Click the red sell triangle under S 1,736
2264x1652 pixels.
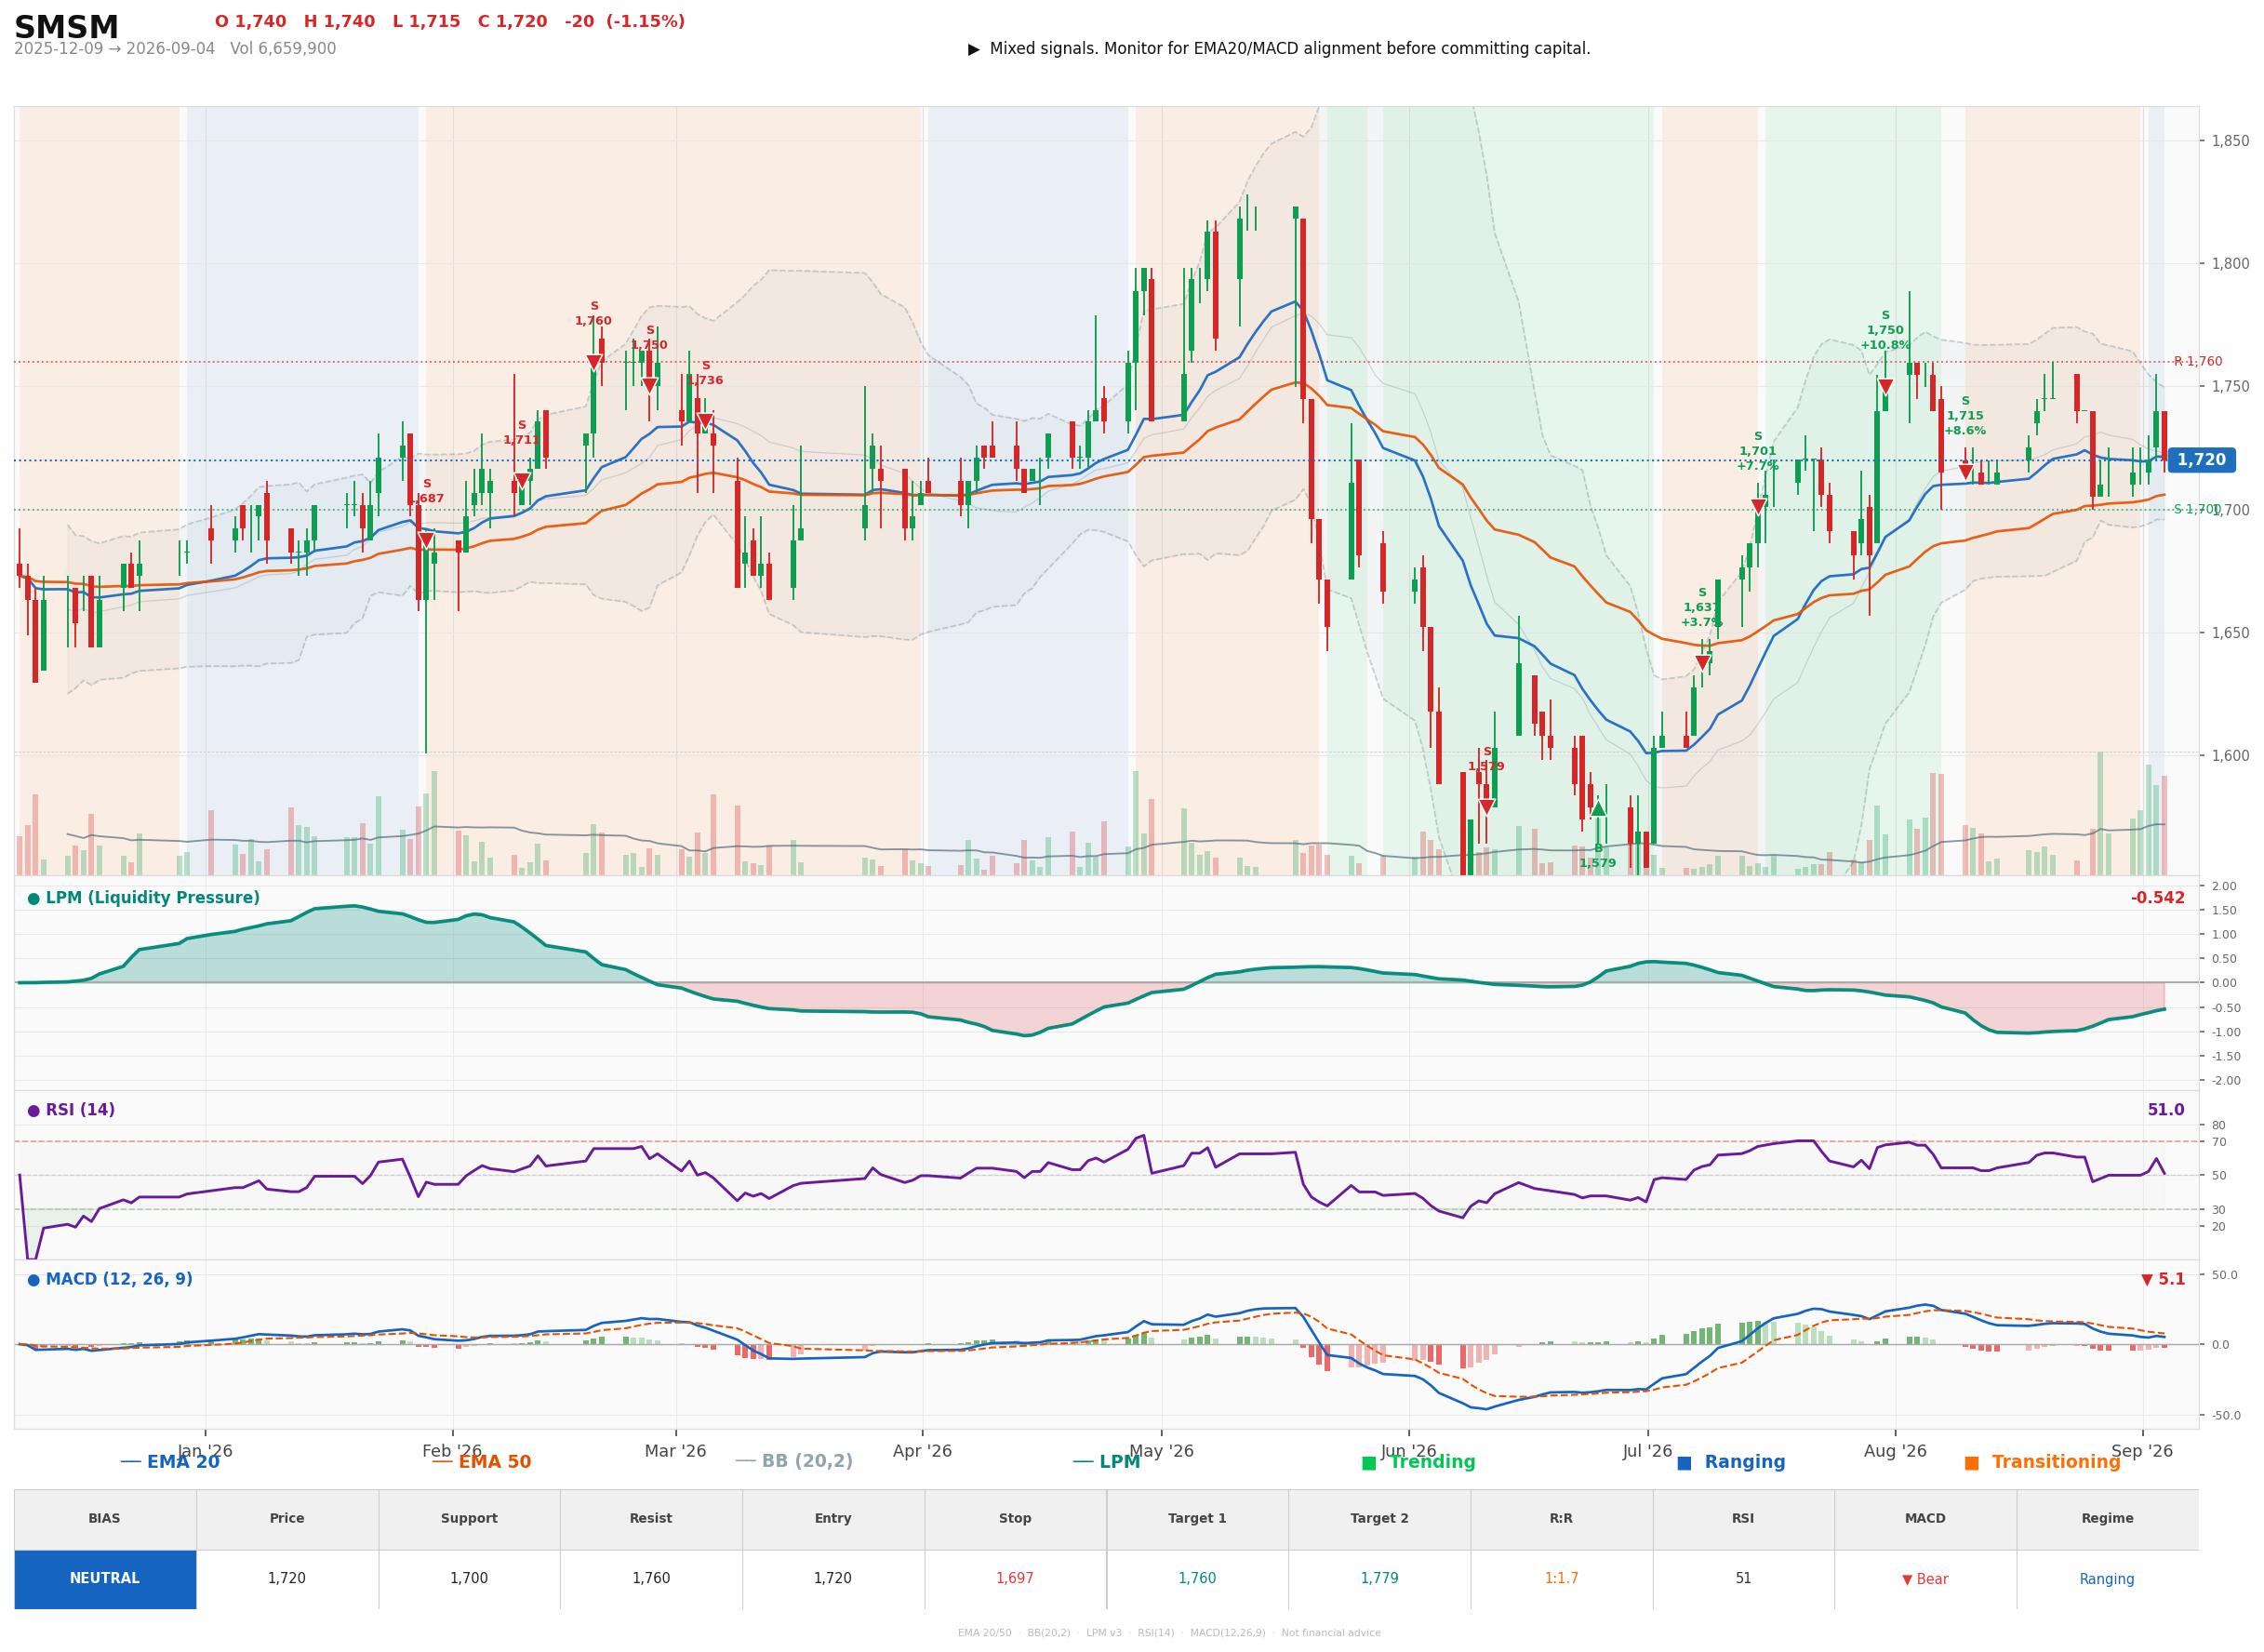705,421
